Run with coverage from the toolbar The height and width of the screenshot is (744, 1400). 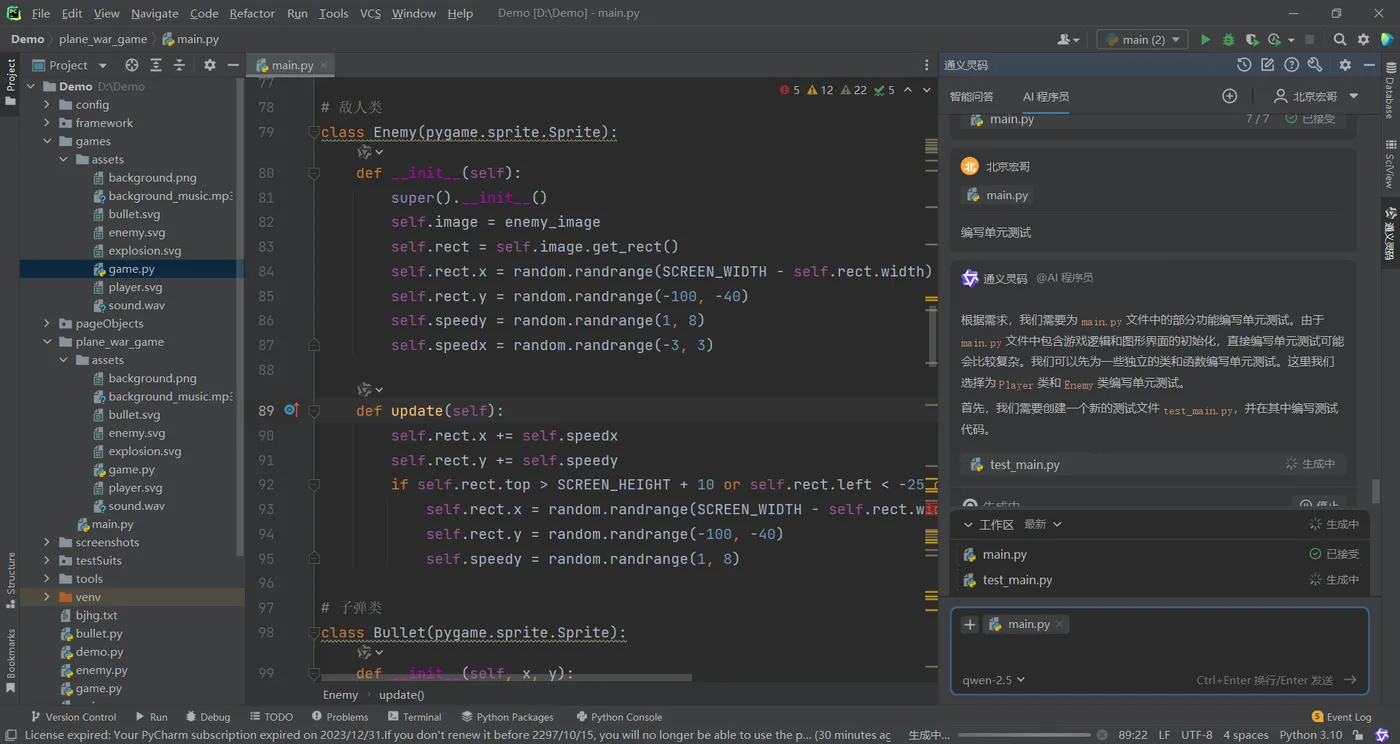click(x=1252, y=39)
